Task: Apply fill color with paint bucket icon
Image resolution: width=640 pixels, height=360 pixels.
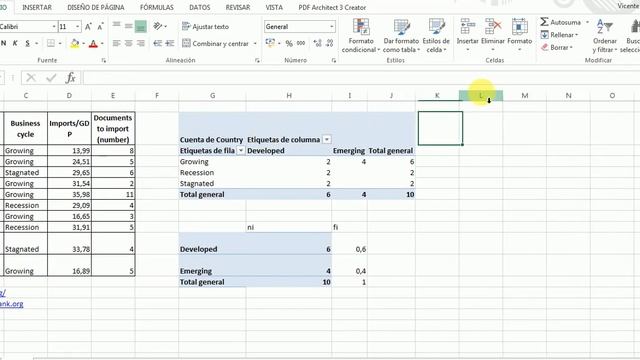Action: point(74,43)
